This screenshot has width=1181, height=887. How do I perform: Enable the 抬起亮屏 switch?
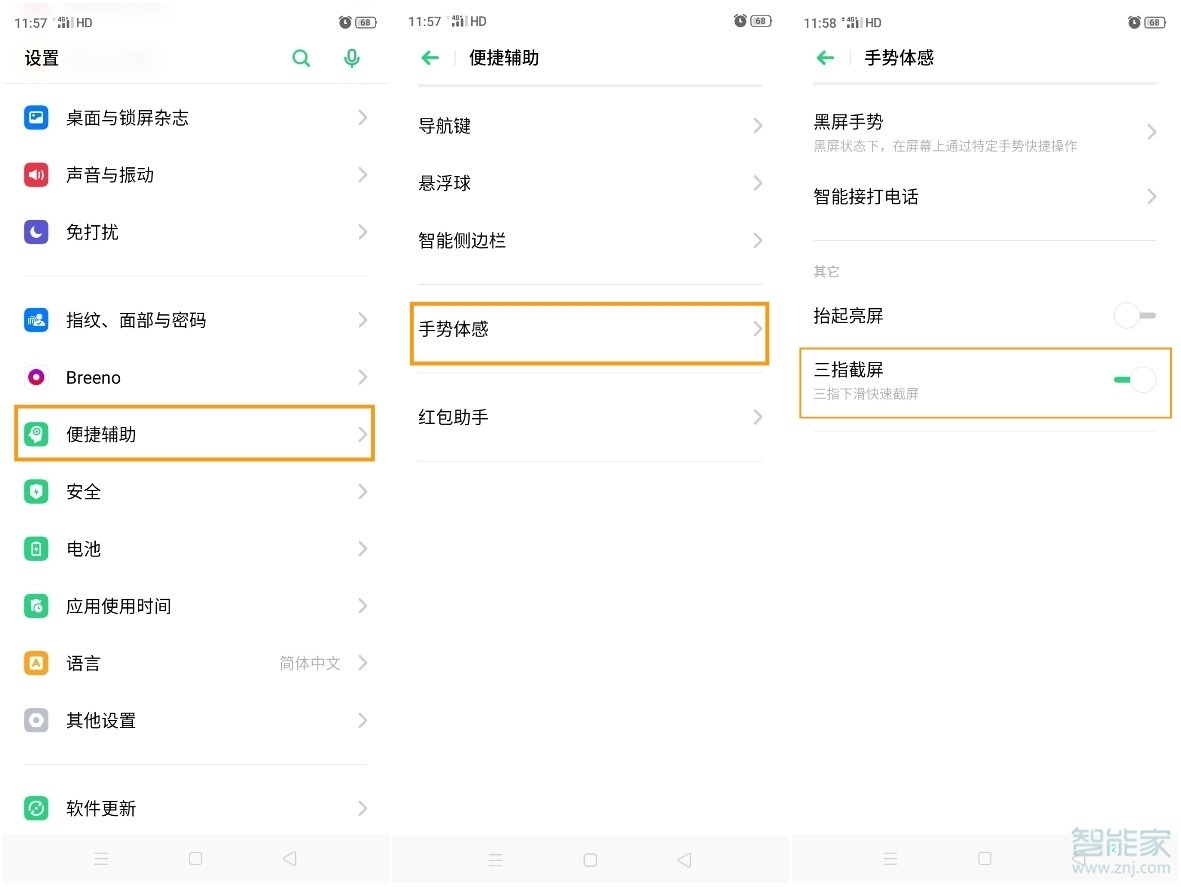point(1134,315)
